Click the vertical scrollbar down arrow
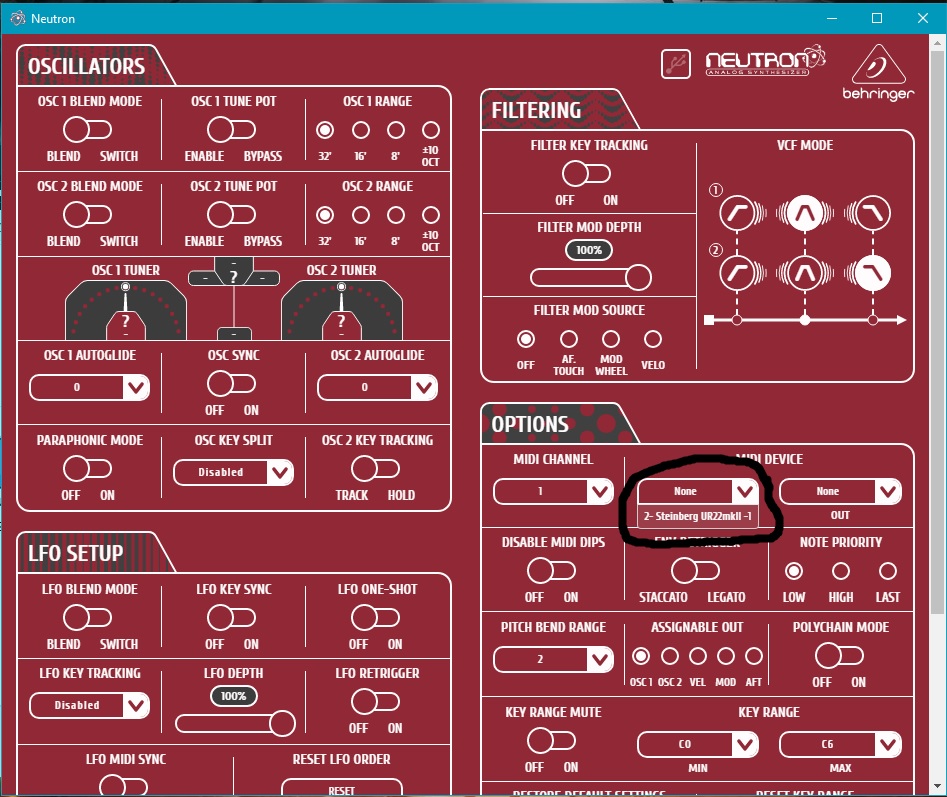Viewport: 947px width, 797px height. (x=937, y=786)
